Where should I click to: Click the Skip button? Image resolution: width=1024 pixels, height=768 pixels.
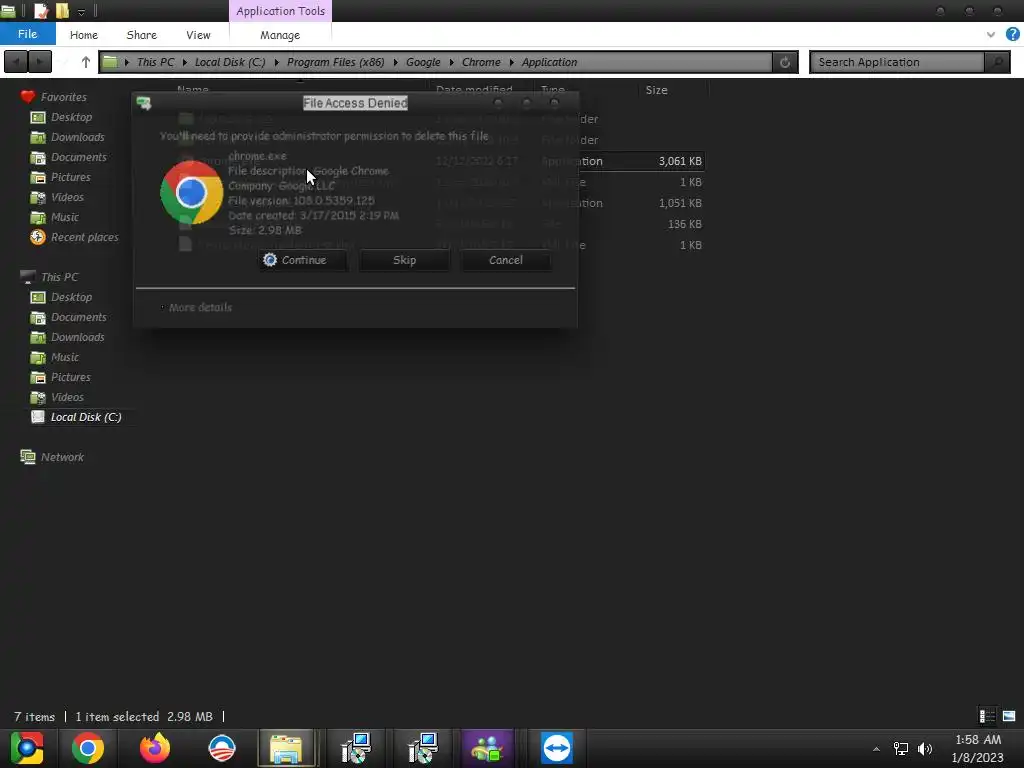pyautogui.click(x=404, y=260)
